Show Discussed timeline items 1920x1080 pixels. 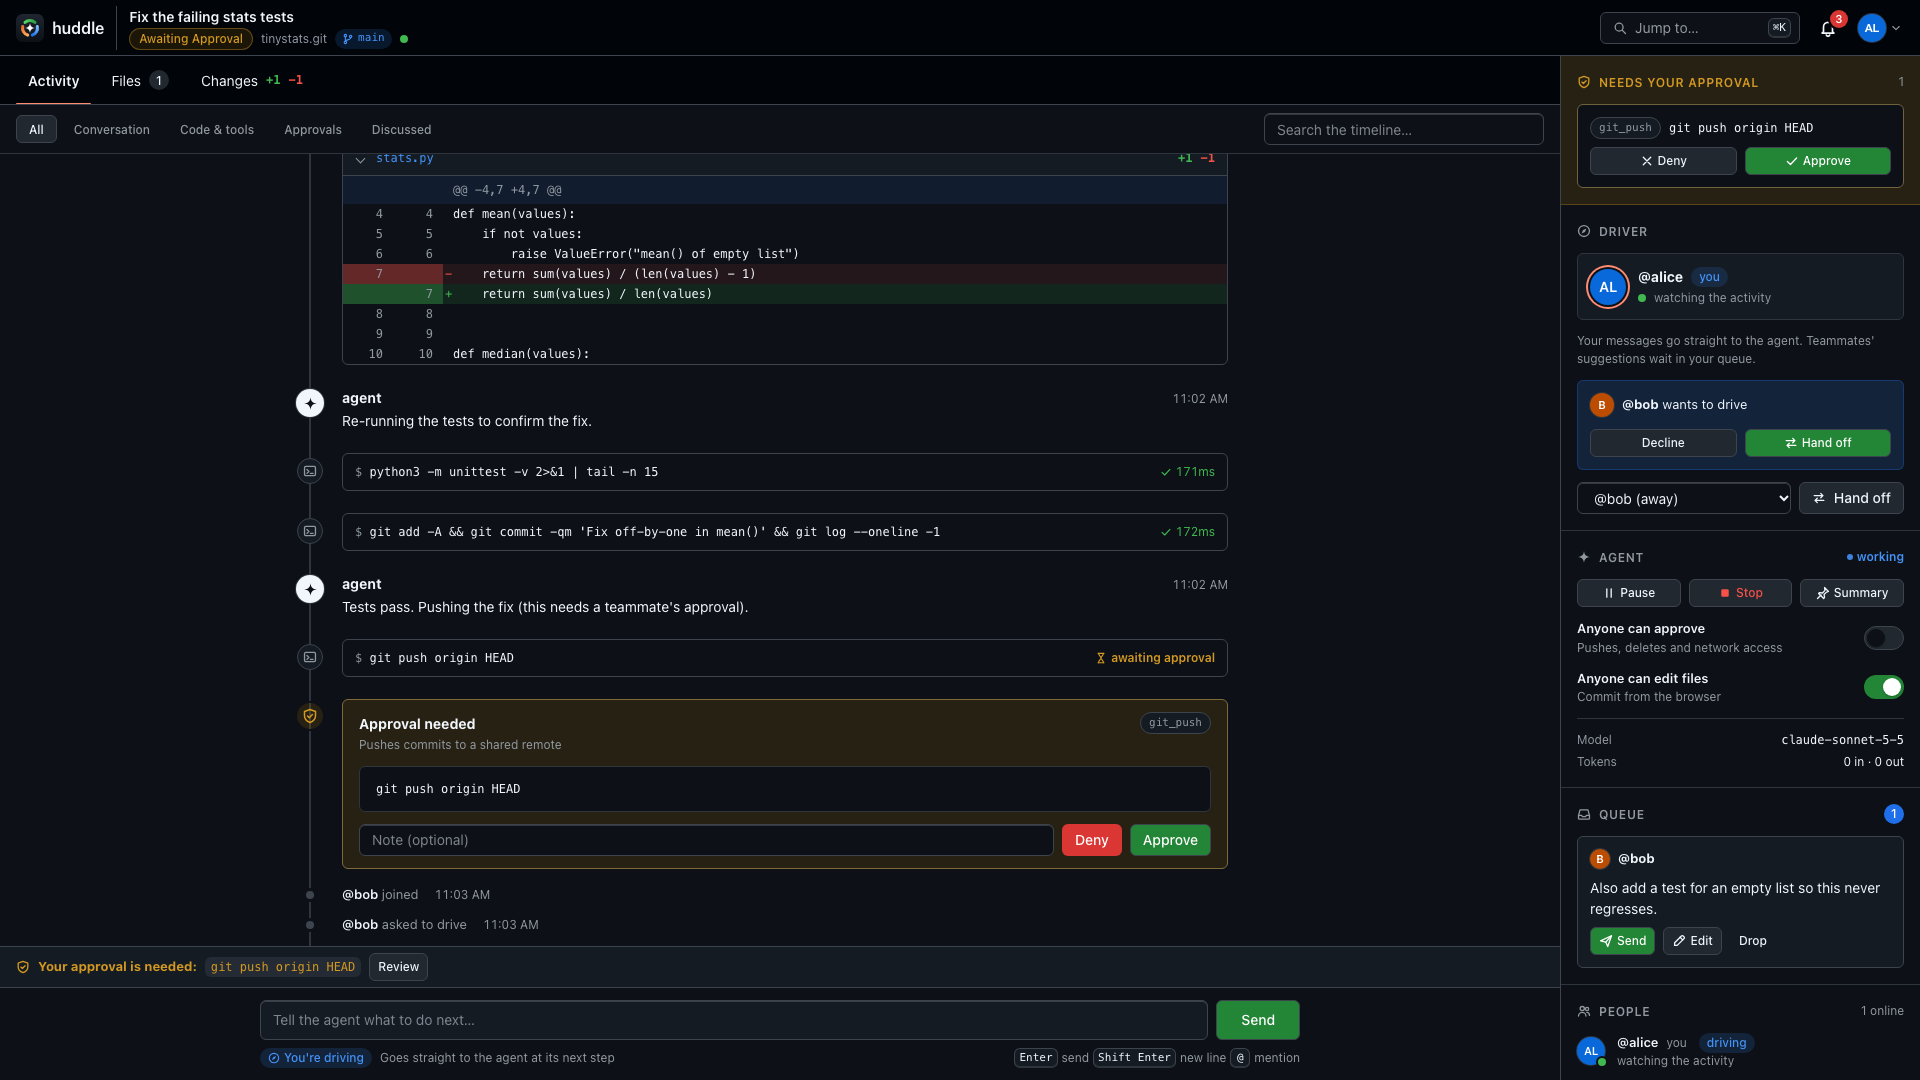tap(402, 130)
